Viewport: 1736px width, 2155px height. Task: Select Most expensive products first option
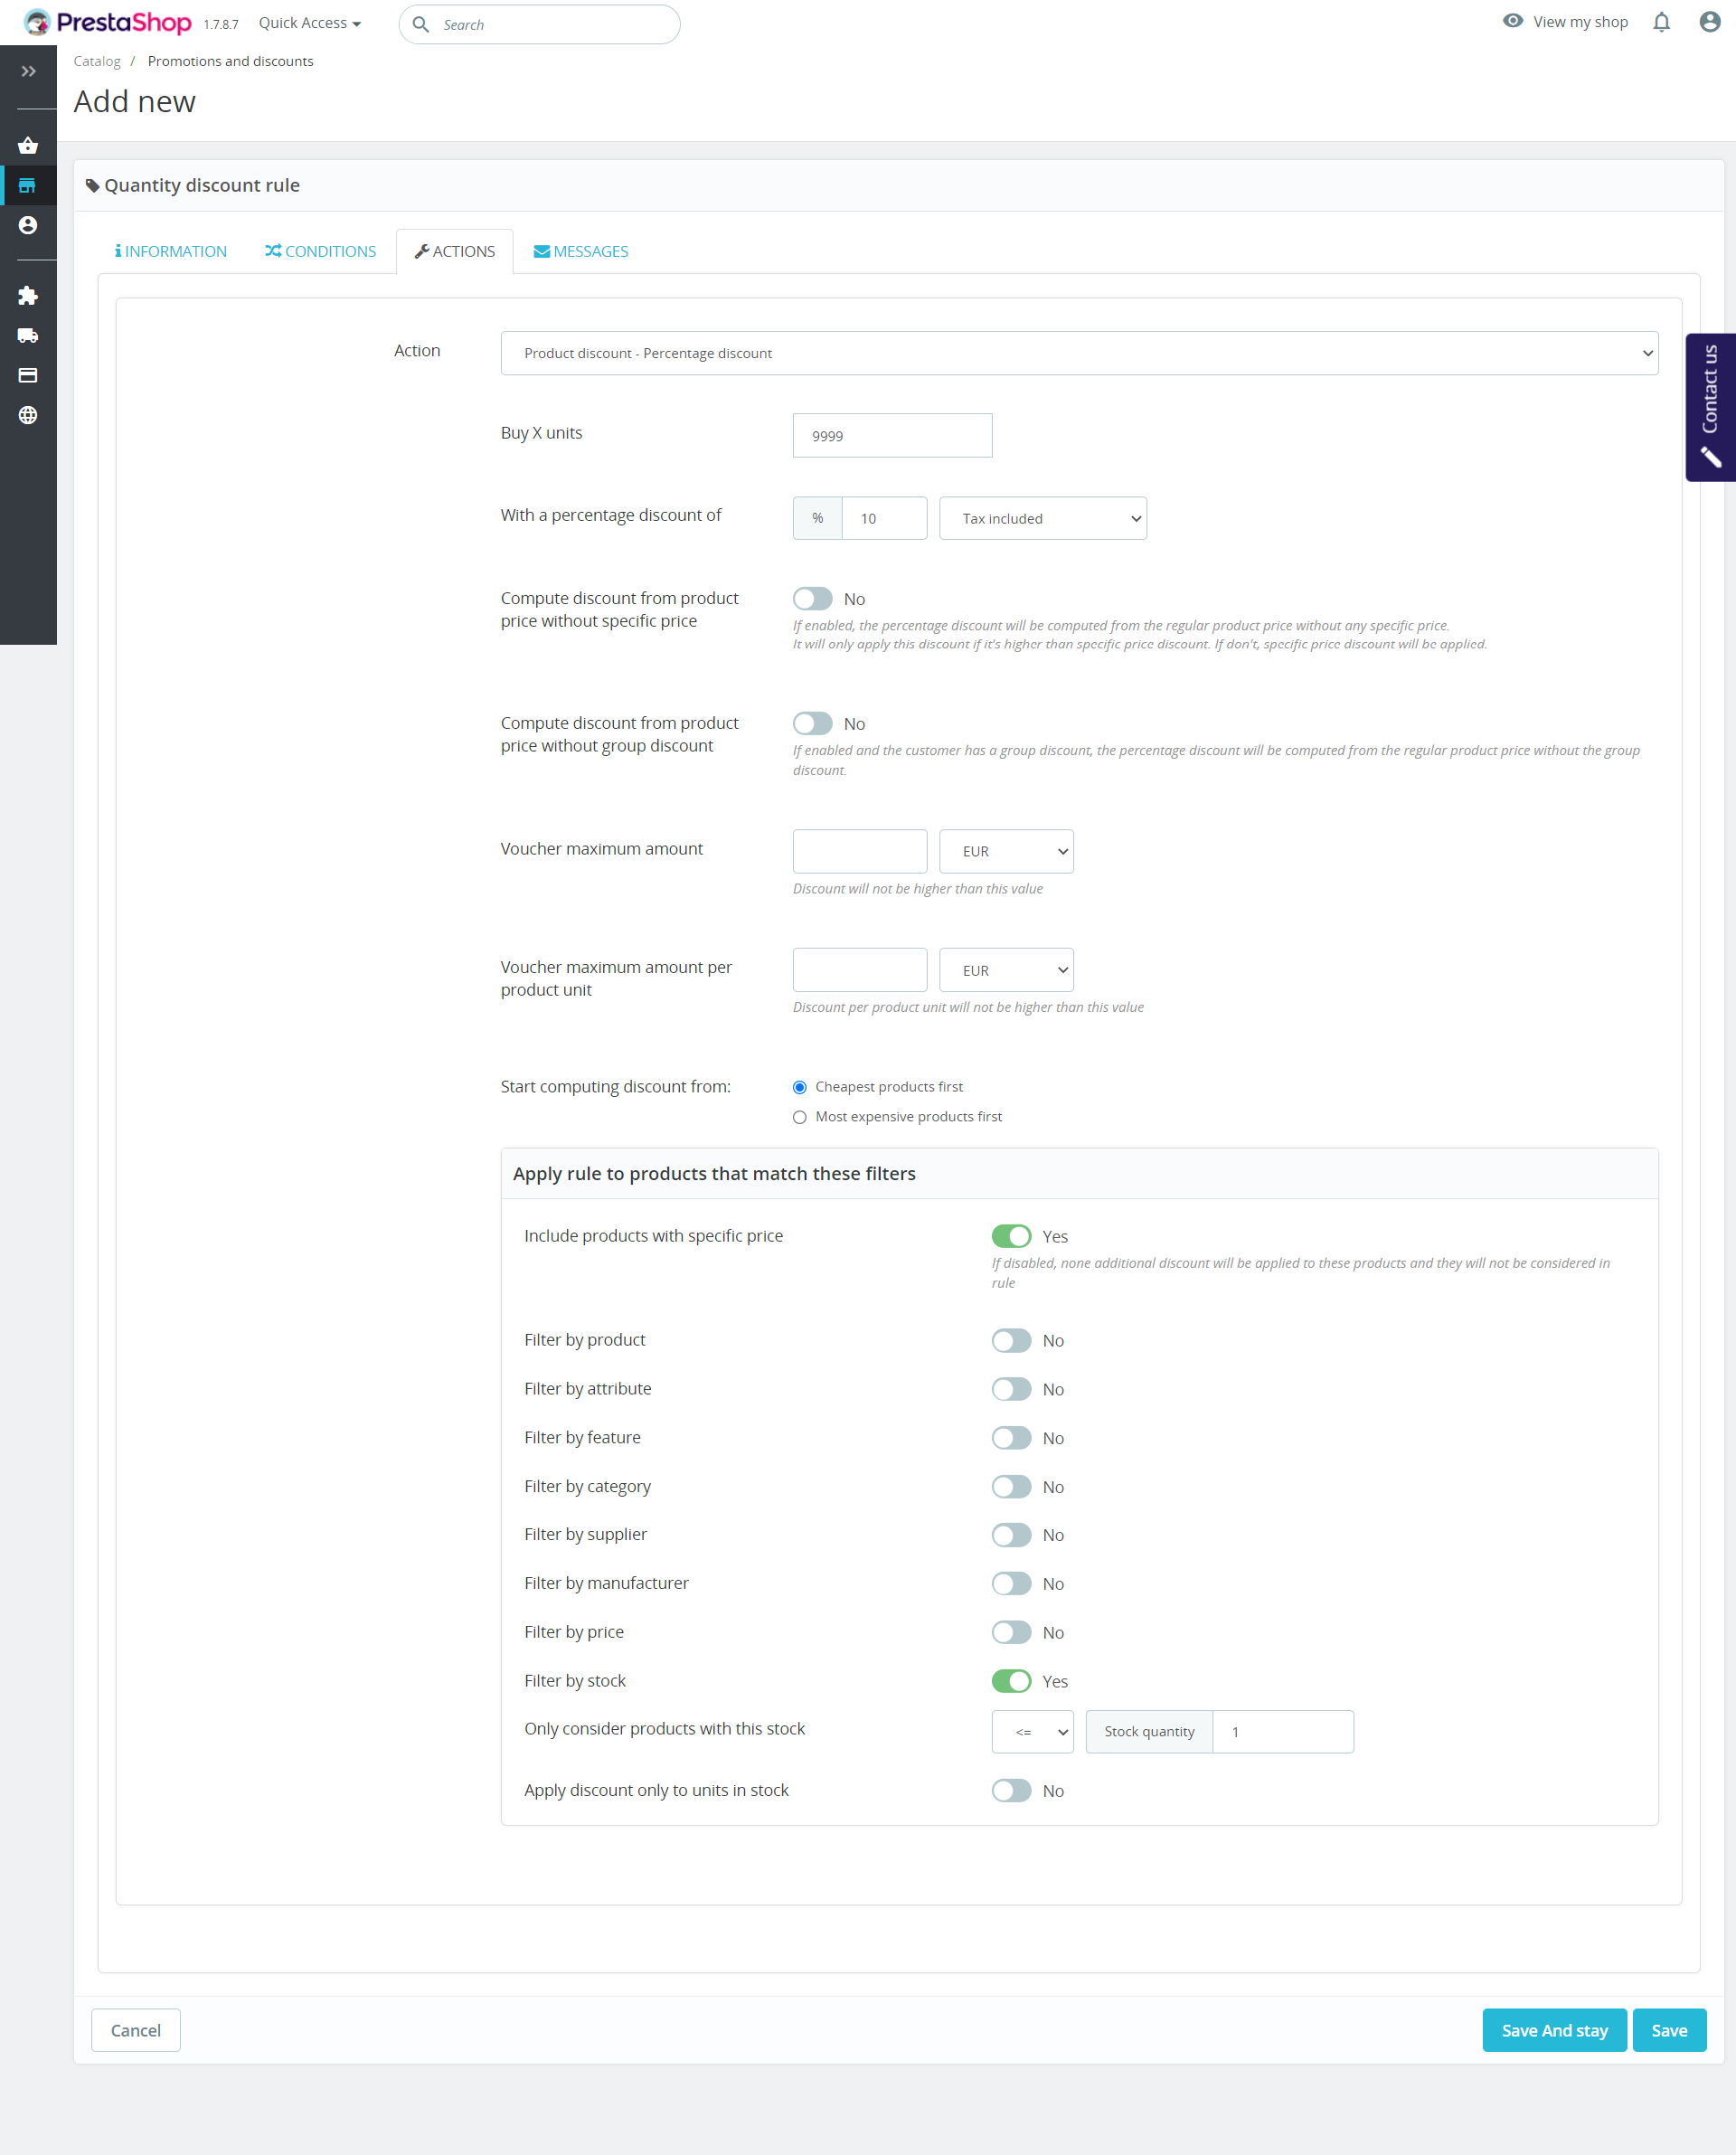799,1117
